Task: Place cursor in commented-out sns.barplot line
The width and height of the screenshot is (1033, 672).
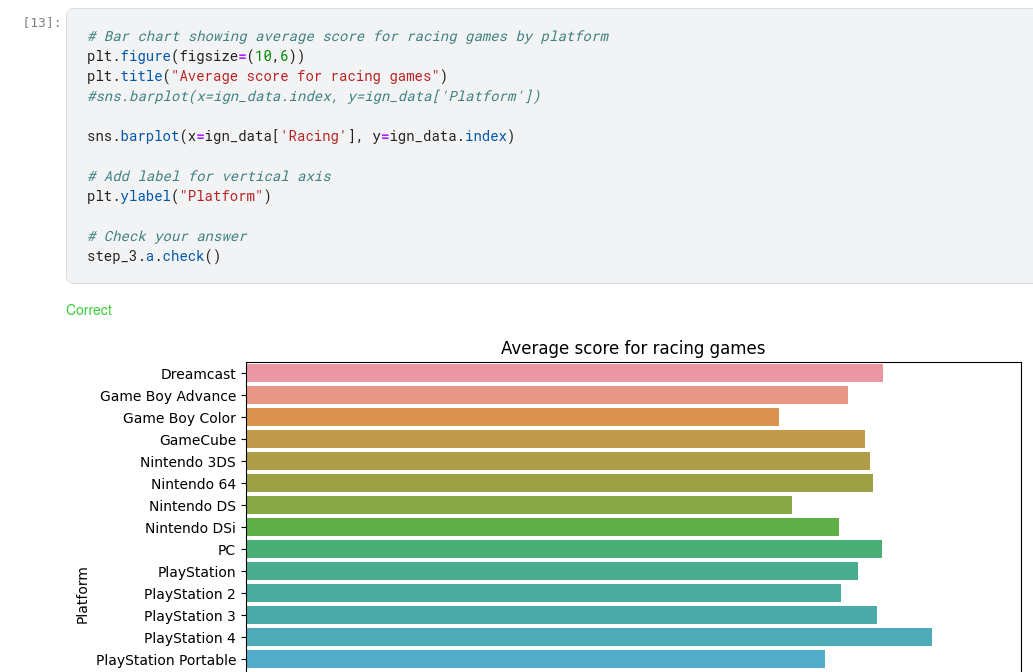Action: click(x=313, y=96)
